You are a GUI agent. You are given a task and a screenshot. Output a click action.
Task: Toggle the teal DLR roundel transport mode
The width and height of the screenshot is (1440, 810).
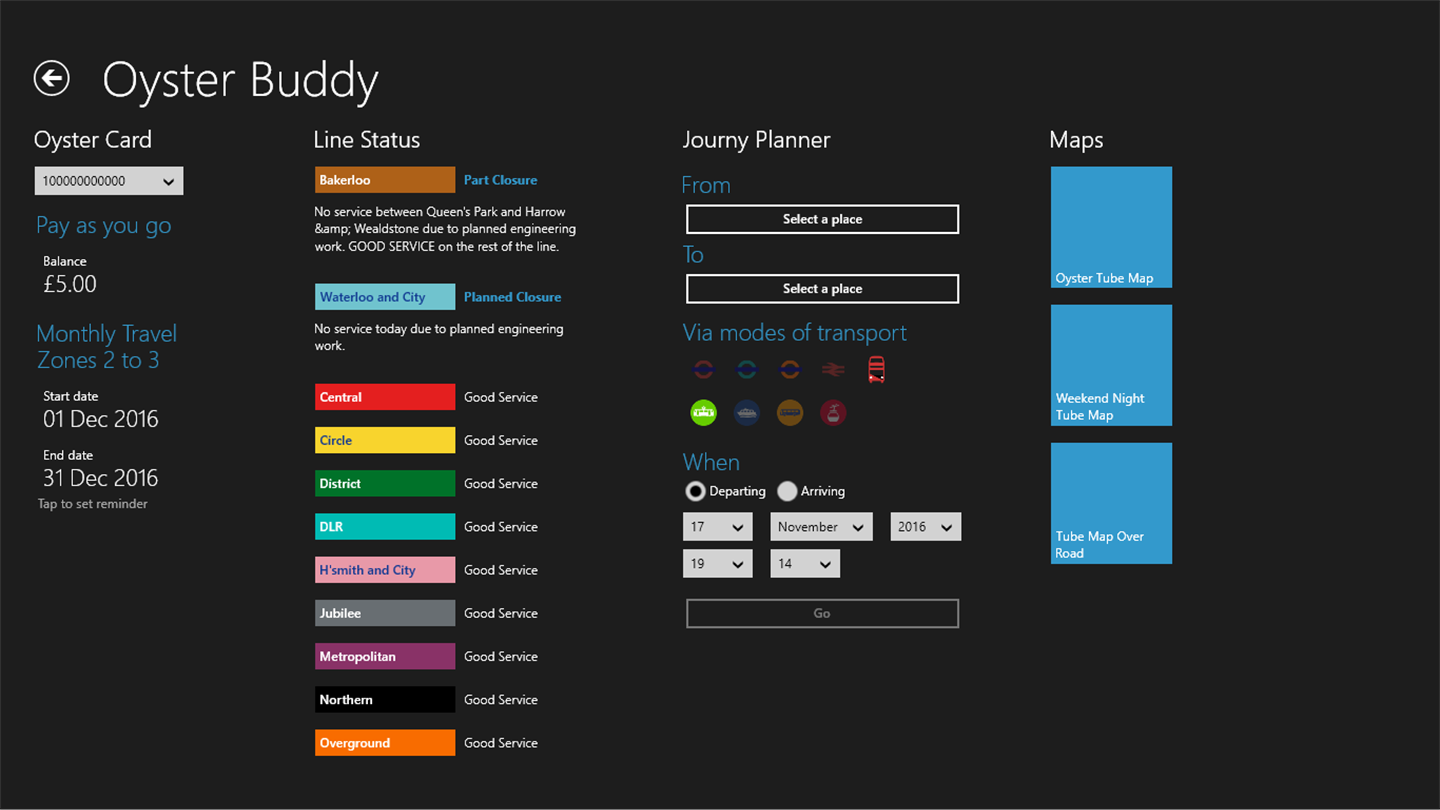pyautogui.click(x=746, y=370)
